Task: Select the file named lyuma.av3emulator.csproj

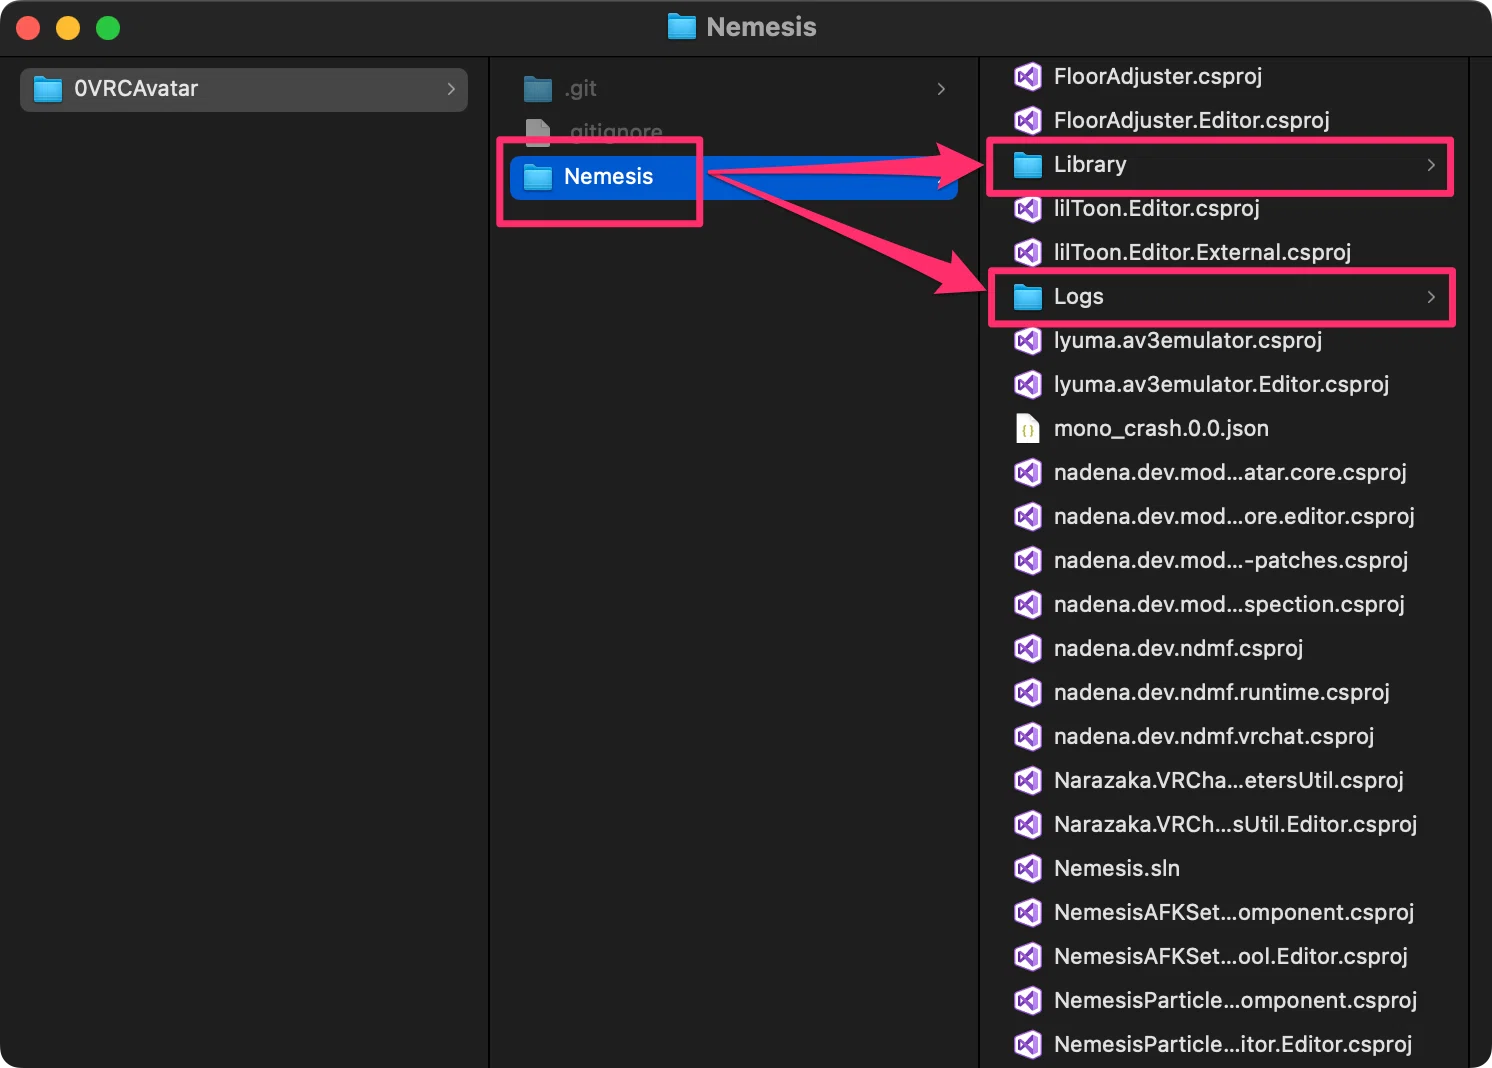Action: (1188, 340)
